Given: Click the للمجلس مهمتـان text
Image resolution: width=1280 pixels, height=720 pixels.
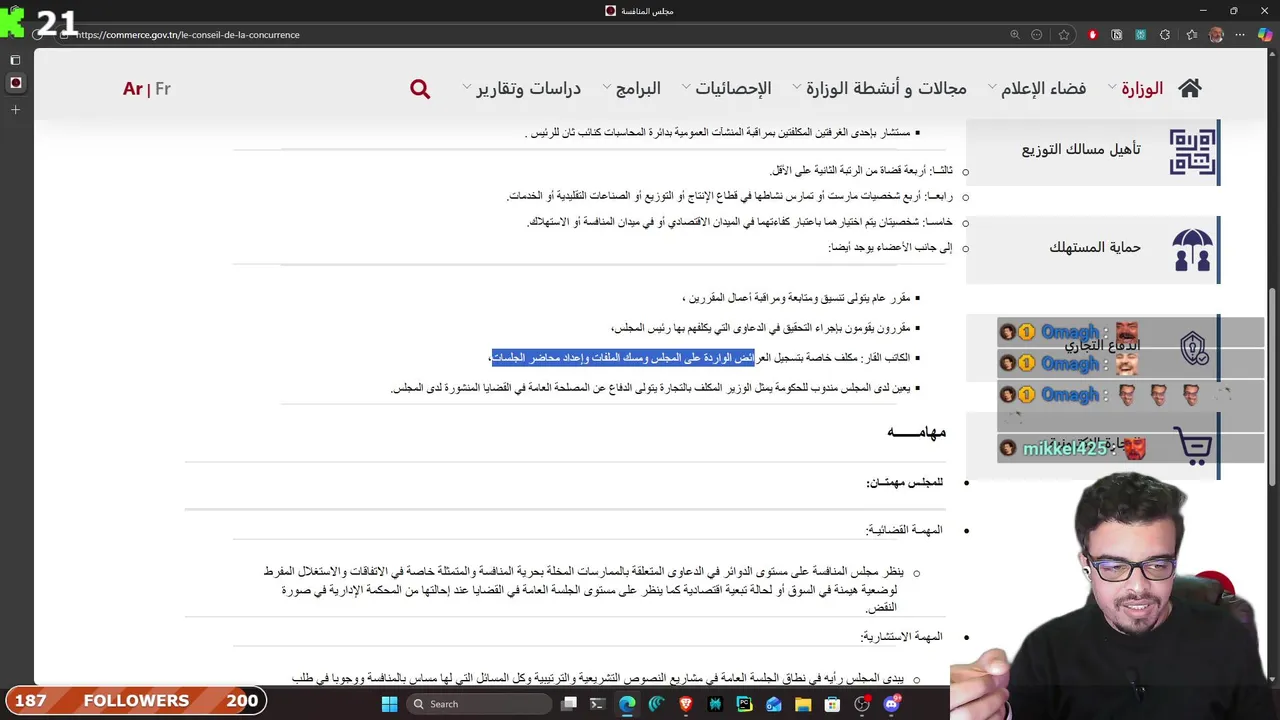Looking at the screenshot, I should point(904,483).
